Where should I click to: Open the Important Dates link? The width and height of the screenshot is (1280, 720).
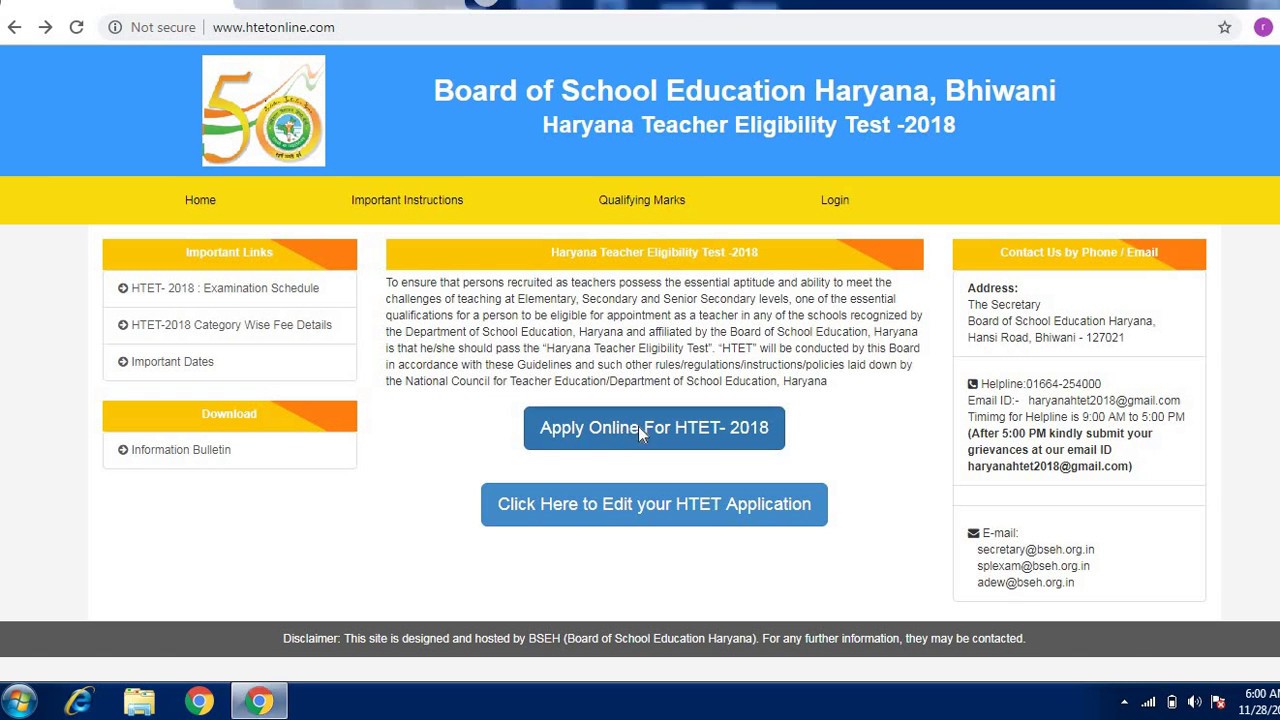click(x=172, y=362)
